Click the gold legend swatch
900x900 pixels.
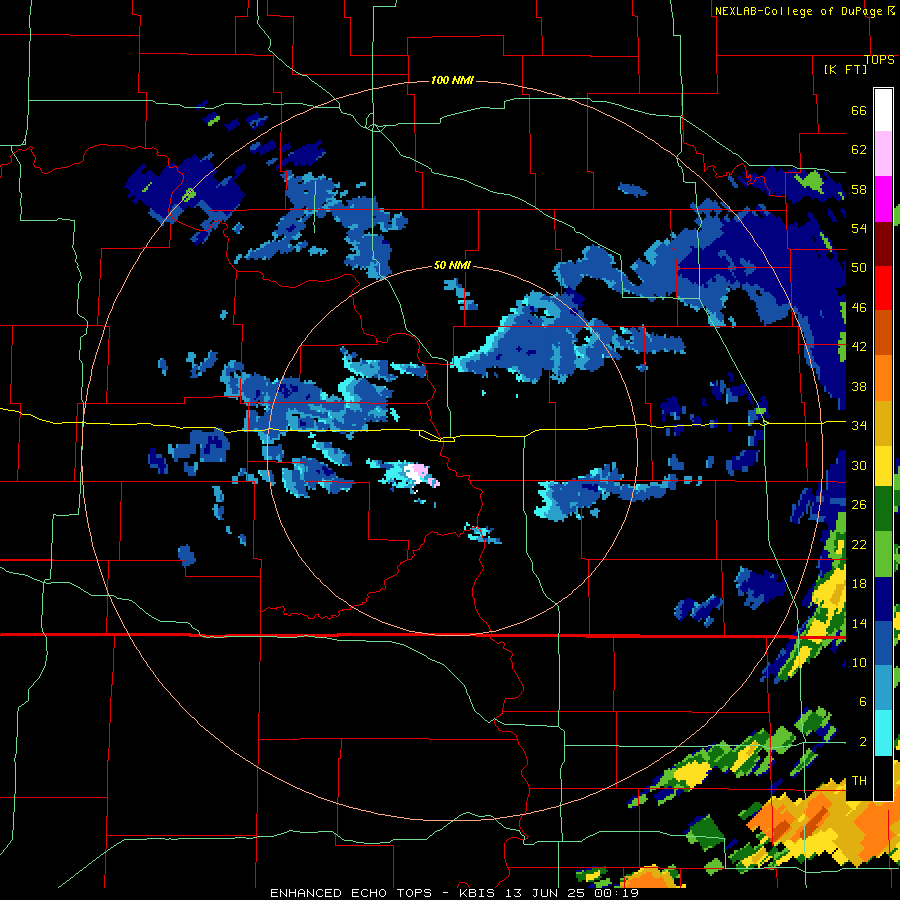(x=883, y=423)
